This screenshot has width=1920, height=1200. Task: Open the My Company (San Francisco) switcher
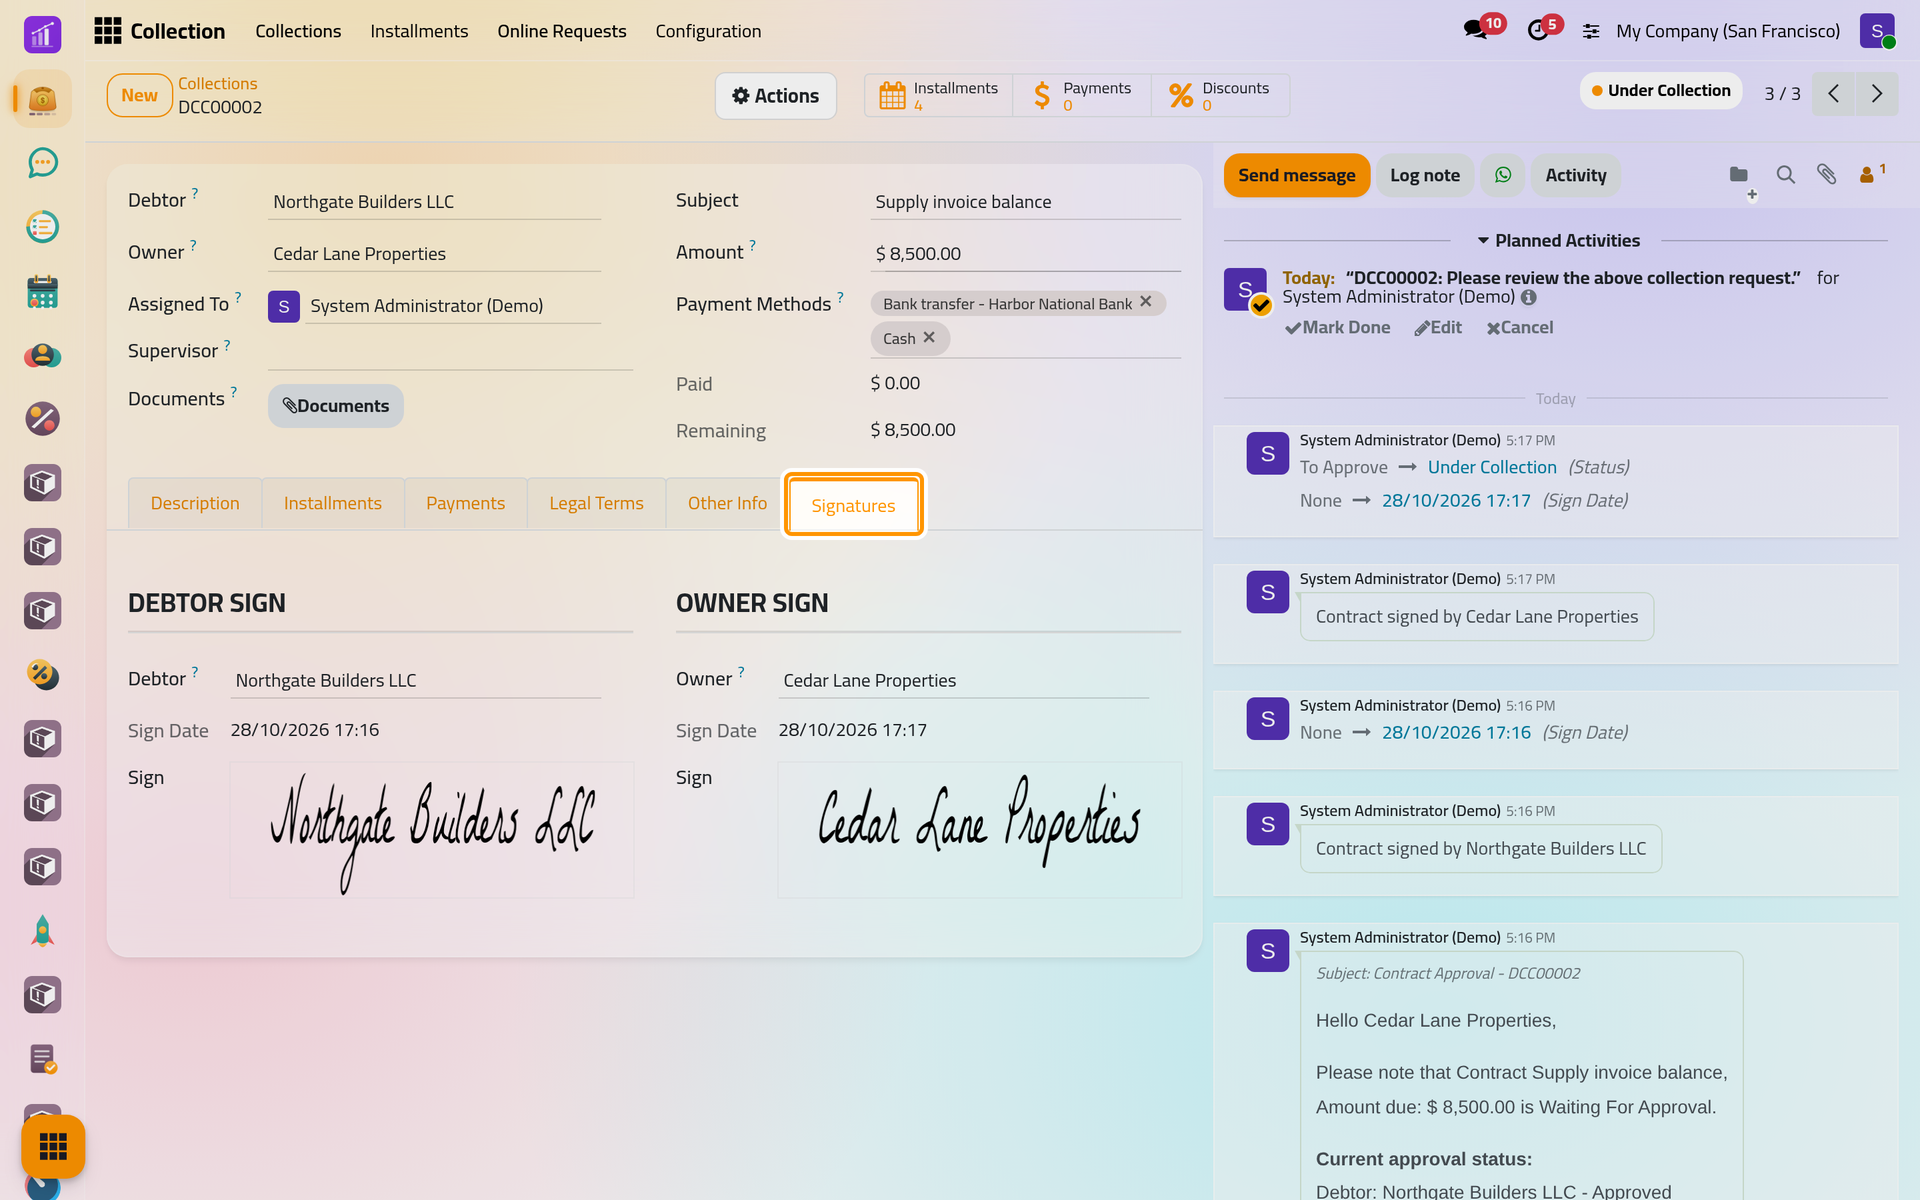[1727, 31]
